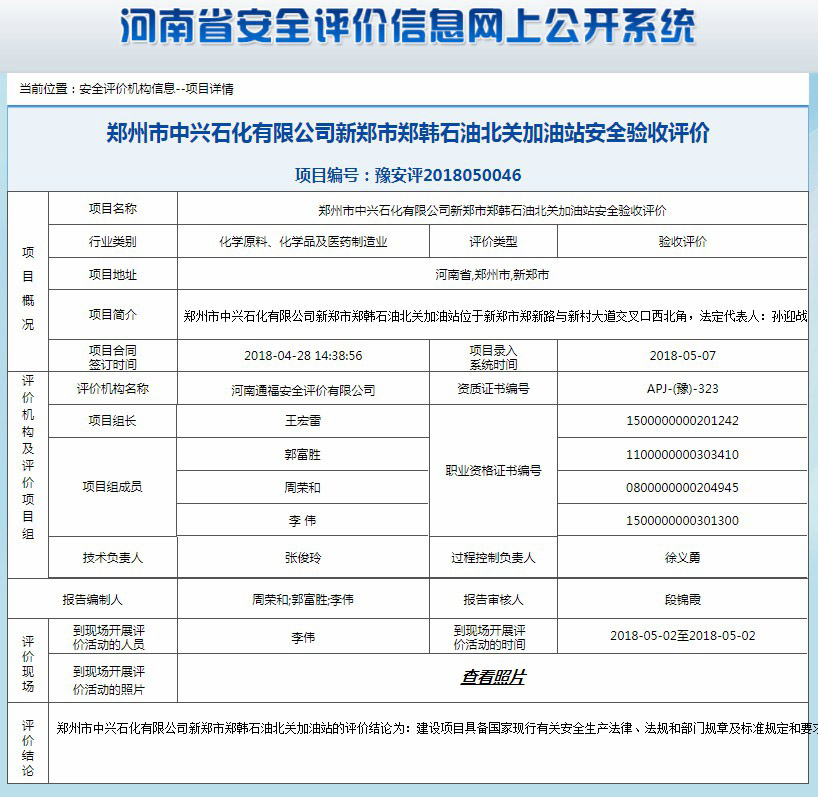The image size is (818, 797).
Task: Click process control lead 徐义勇
Action: [x=682, y=558]
